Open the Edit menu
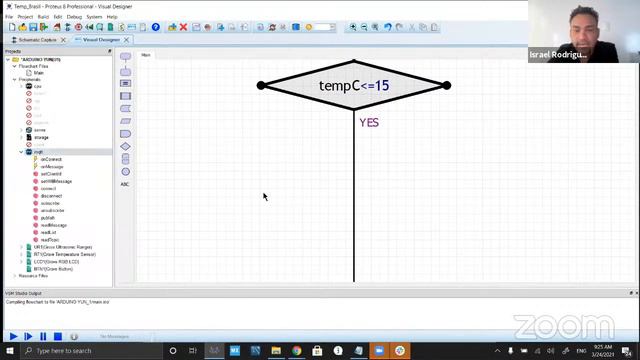Screen dimensions: 640x360 point(58,17)
